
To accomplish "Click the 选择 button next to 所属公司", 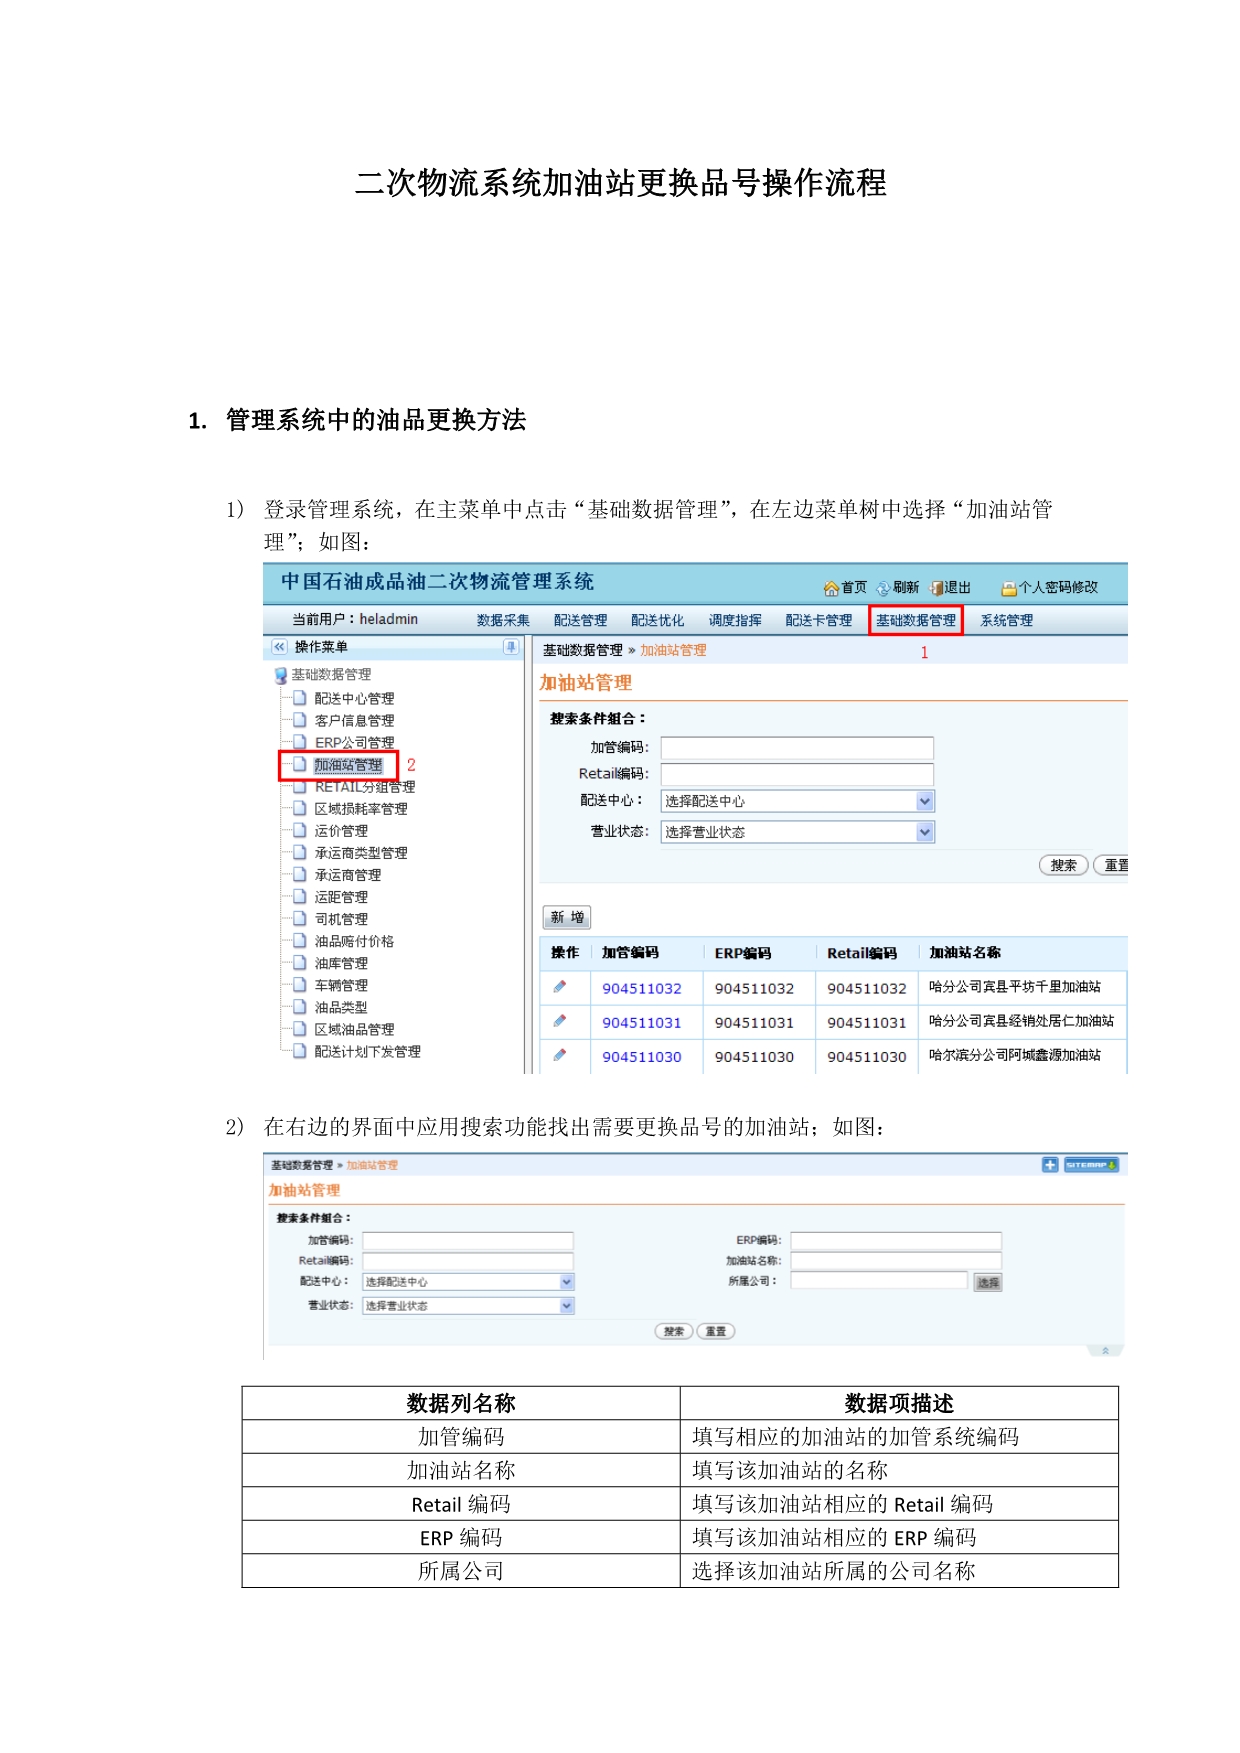I will click(x=988, y=1283).
